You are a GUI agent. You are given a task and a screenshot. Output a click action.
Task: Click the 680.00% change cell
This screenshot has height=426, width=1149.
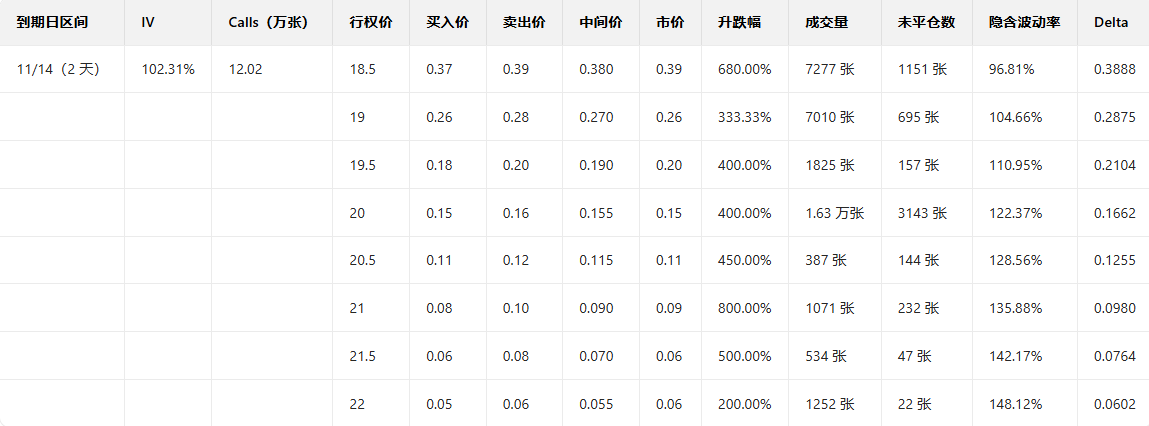(x=744, y=69)
